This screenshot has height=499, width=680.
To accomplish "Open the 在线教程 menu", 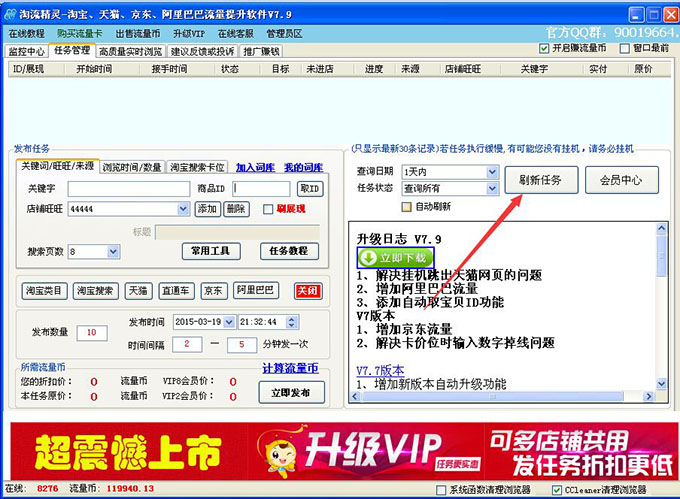I will click(x=26, y=33).
